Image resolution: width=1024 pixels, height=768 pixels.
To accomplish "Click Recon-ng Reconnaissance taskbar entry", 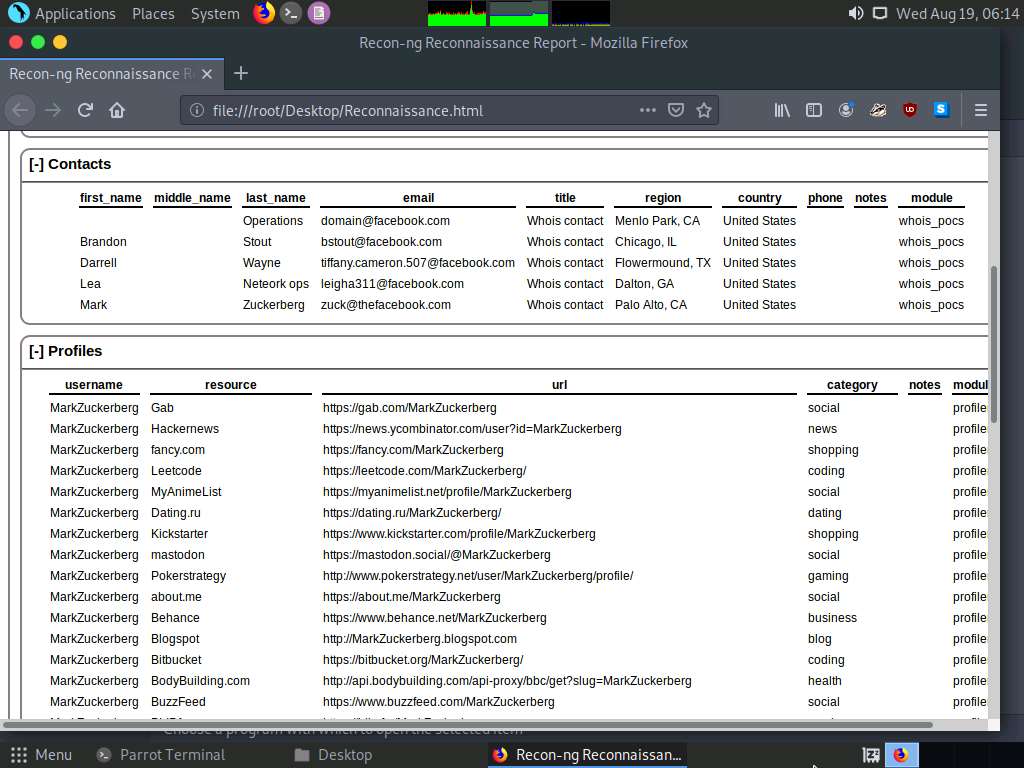I will pyautogui.click(x=588, y=755).
